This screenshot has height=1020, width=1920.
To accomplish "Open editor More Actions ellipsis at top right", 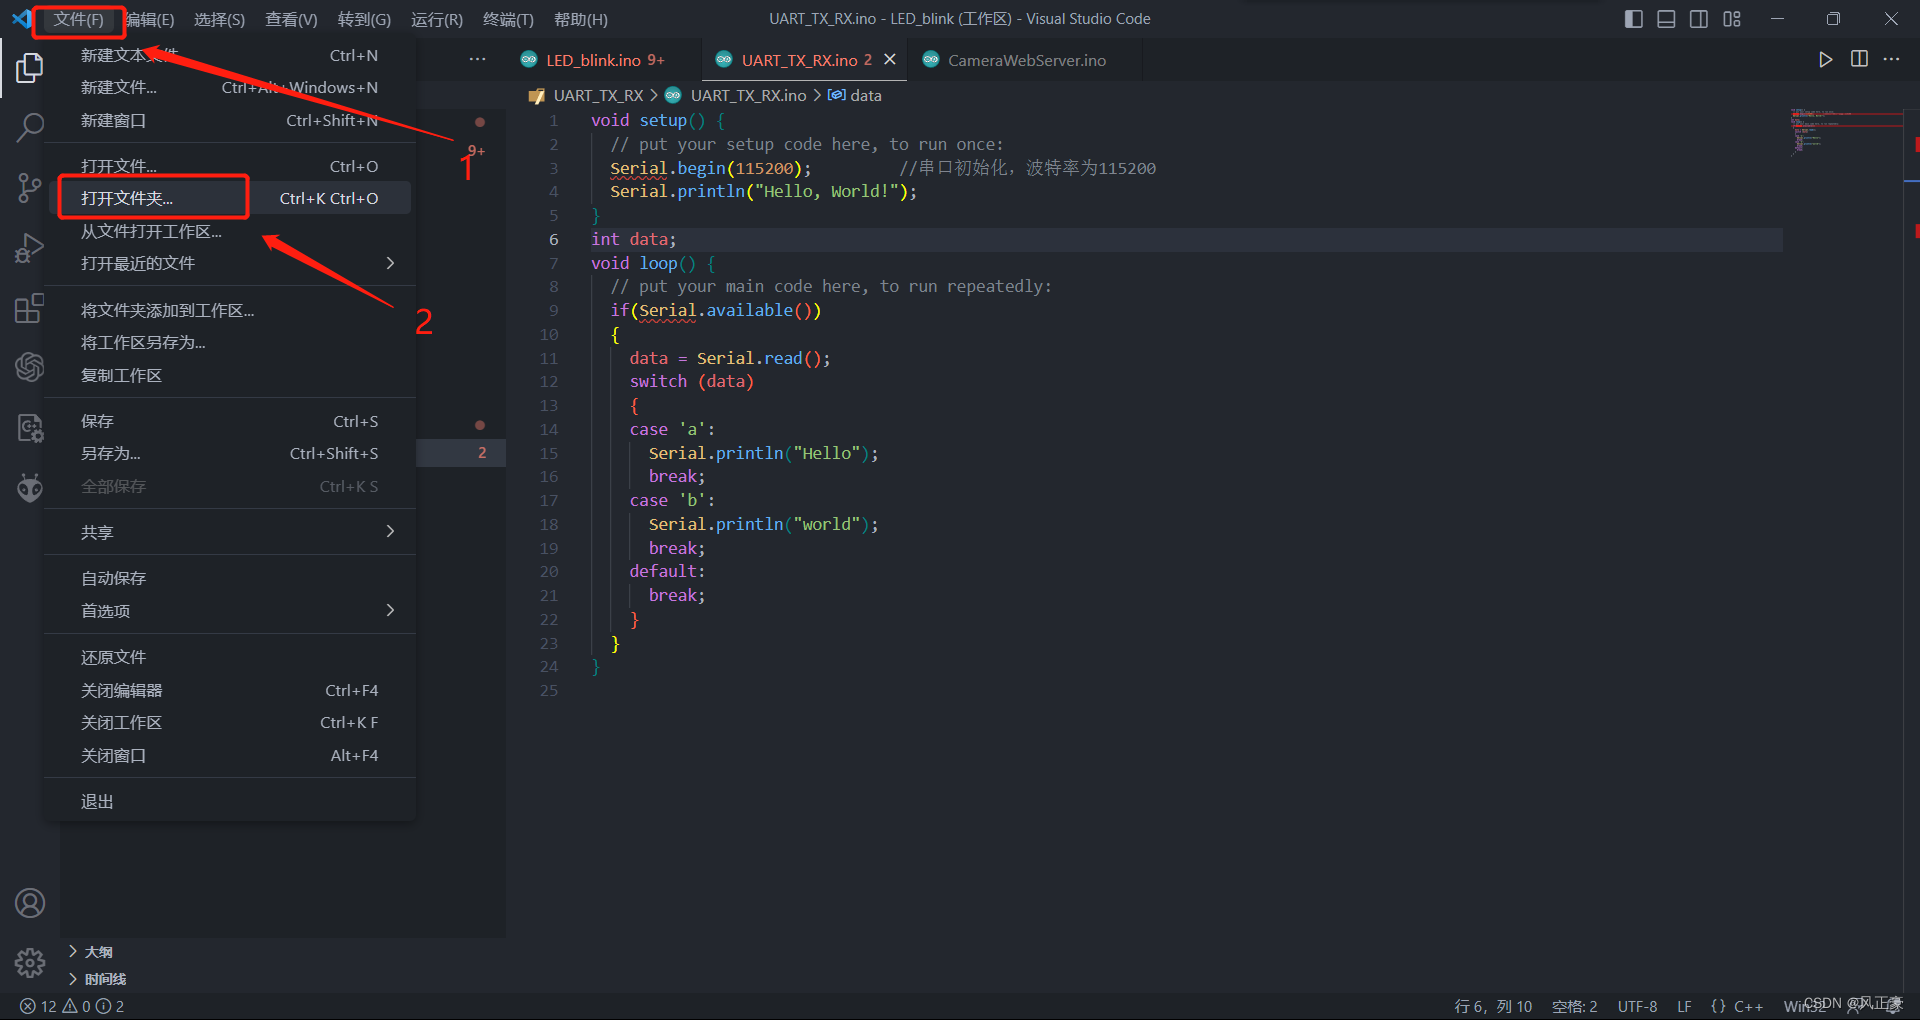I will [1891, 60].
